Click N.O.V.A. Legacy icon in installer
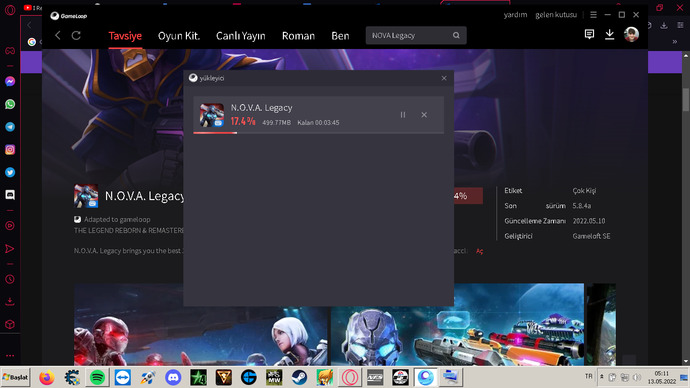 212,115
